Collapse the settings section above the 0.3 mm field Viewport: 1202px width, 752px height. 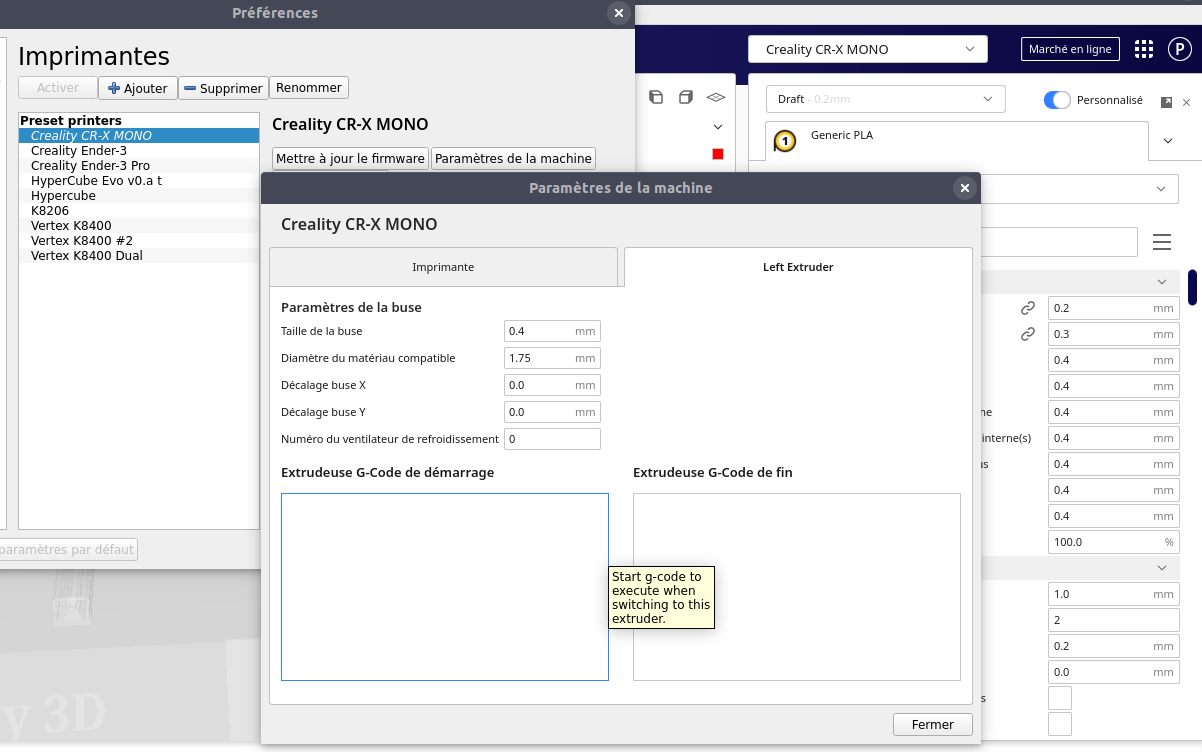pos(1079,283)
